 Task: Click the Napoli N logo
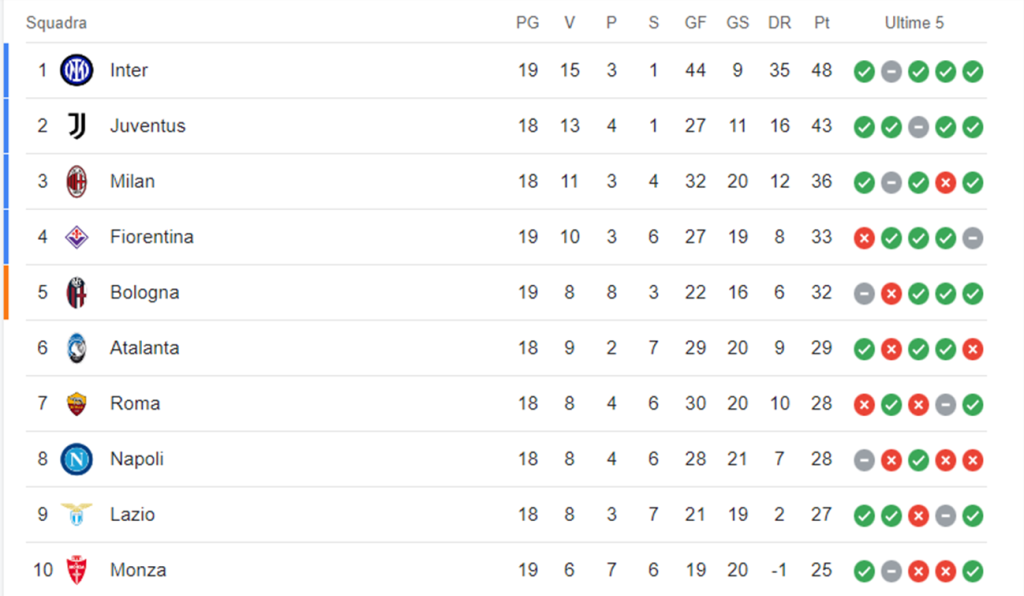click(x=76, y=459)
